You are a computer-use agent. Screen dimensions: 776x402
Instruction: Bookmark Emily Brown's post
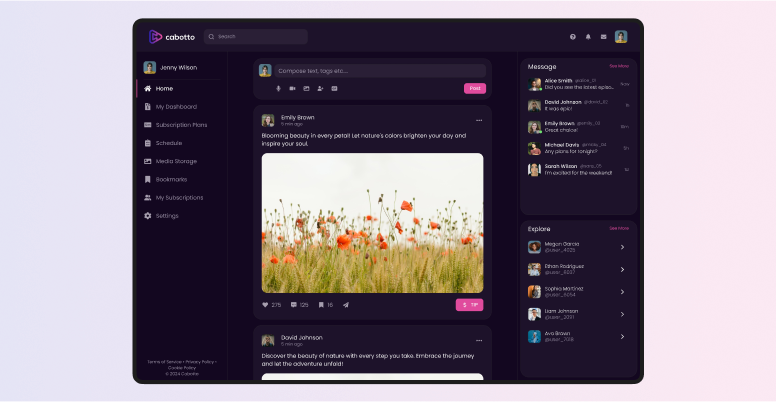tap(321, 304)
